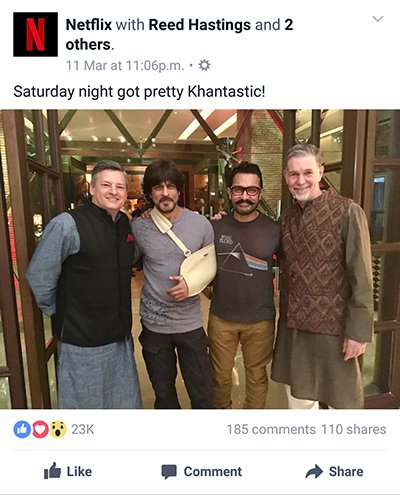Screen dimensions: 400x495
Task: Open the 11 Mar post timestamp
Action: (125, 66)
